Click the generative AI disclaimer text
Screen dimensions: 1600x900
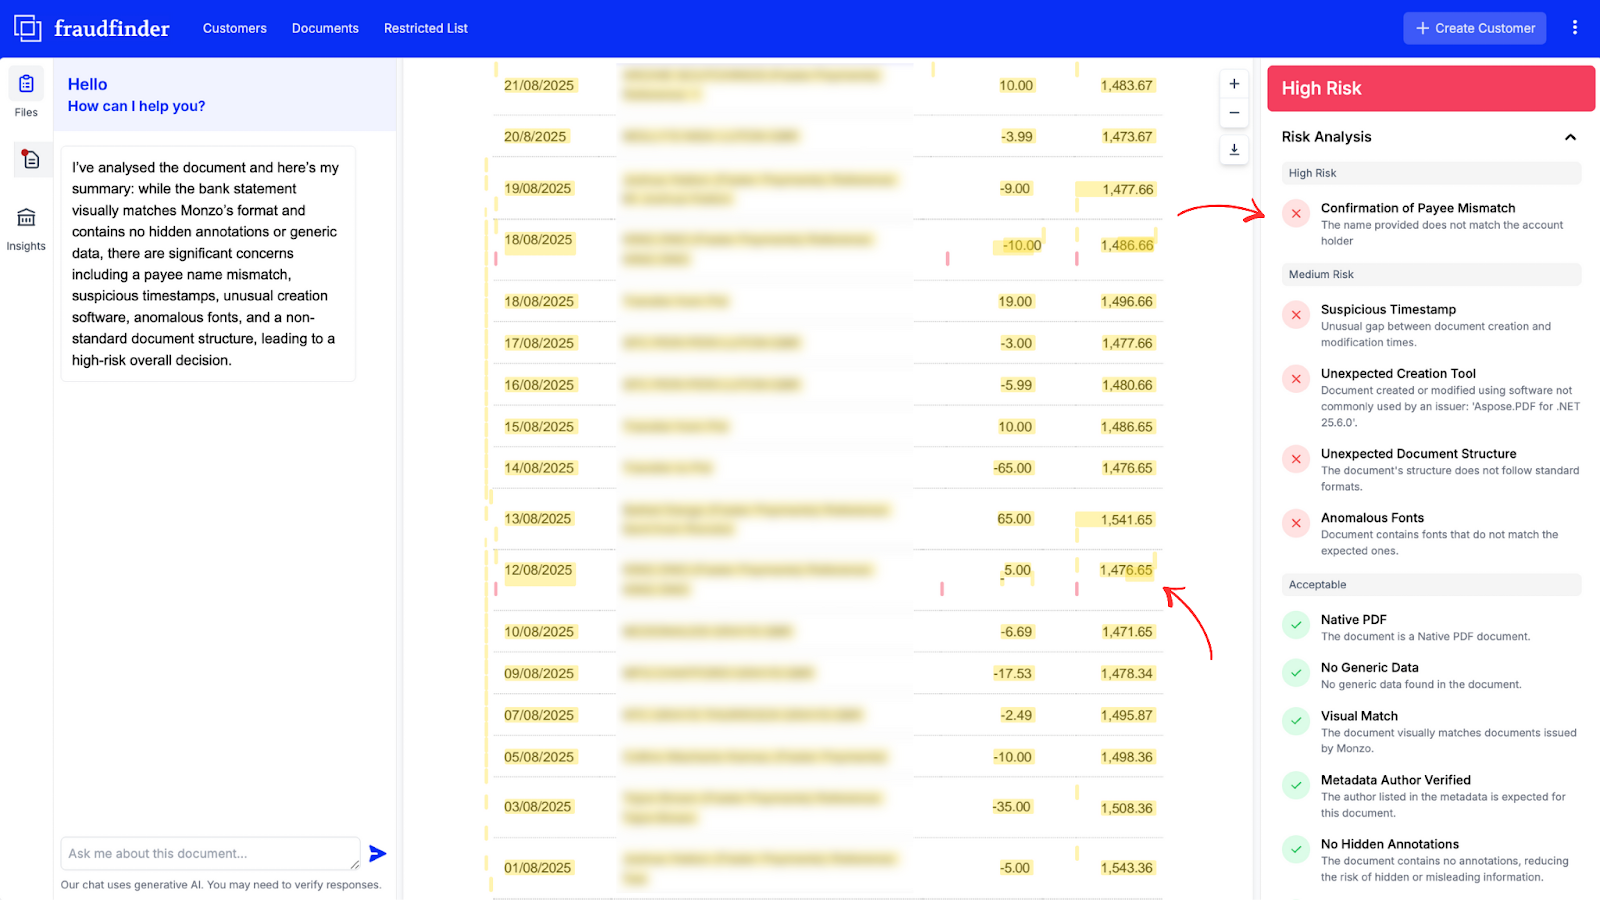220,885
